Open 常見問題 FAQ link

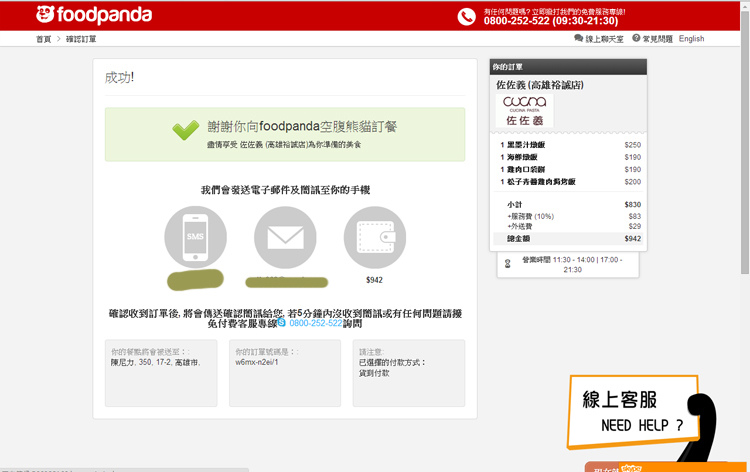point(657,39)
